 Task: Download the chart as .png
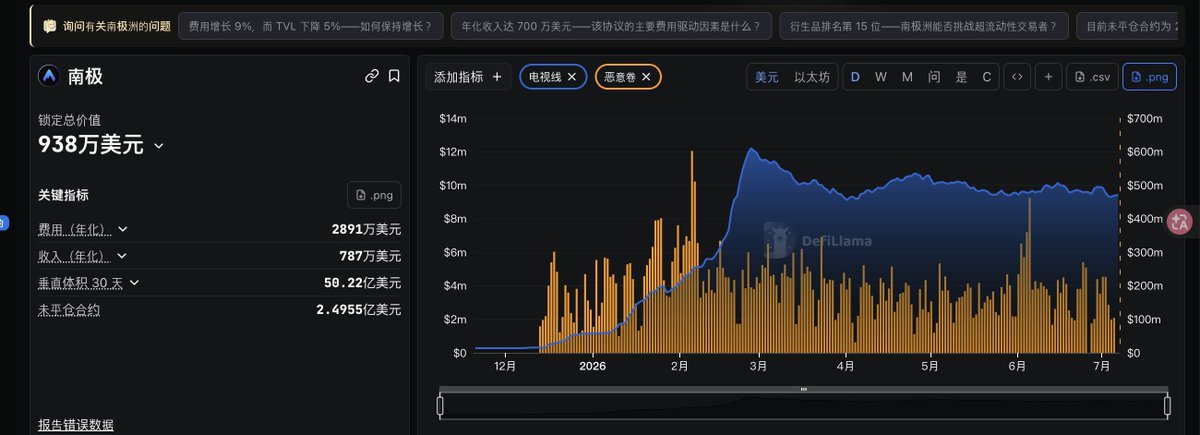1148,77
